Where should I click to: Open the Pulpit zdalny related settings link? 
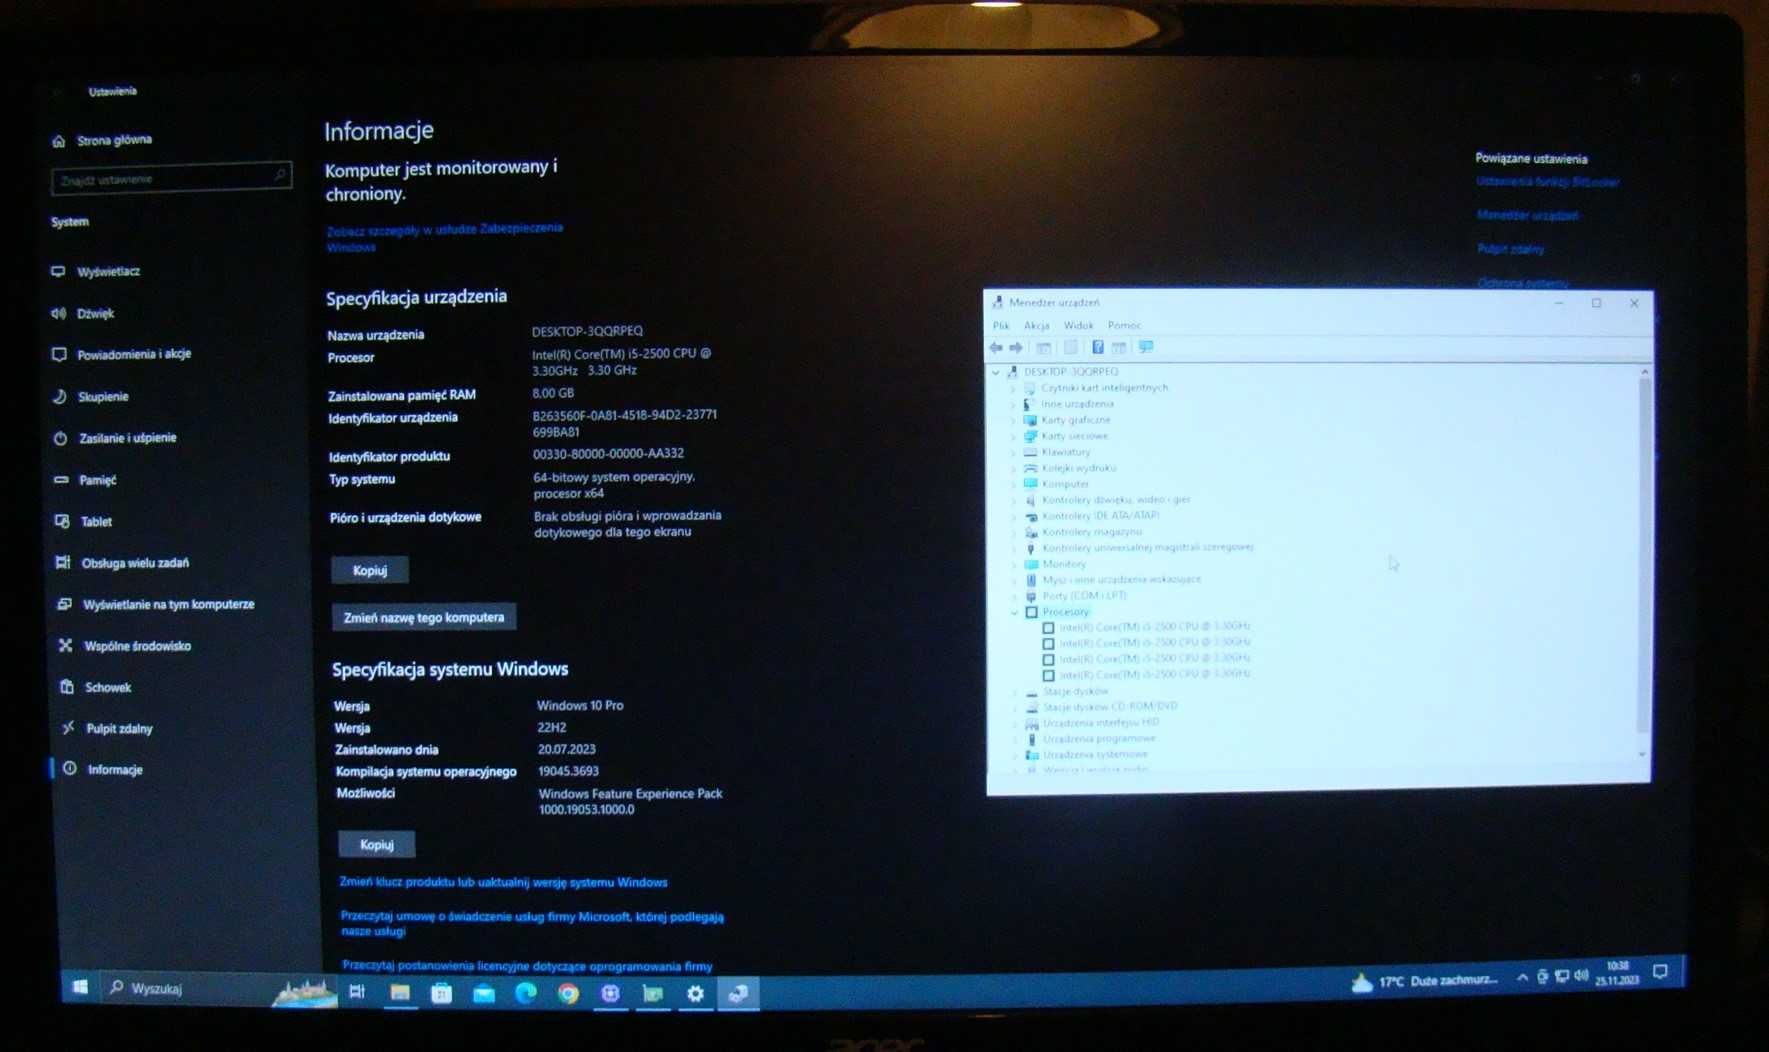pos(1510,249)
